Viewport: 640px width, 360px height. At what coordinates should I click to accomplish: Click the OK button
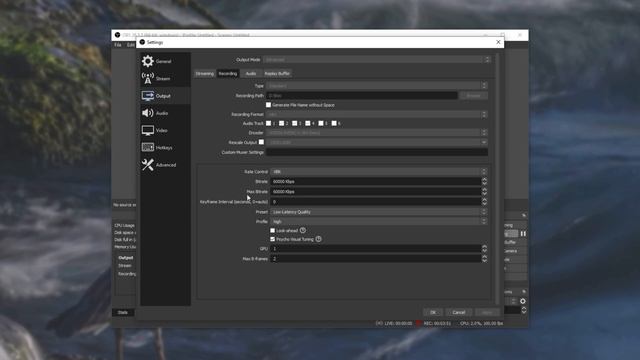click(x=433, y=312)
